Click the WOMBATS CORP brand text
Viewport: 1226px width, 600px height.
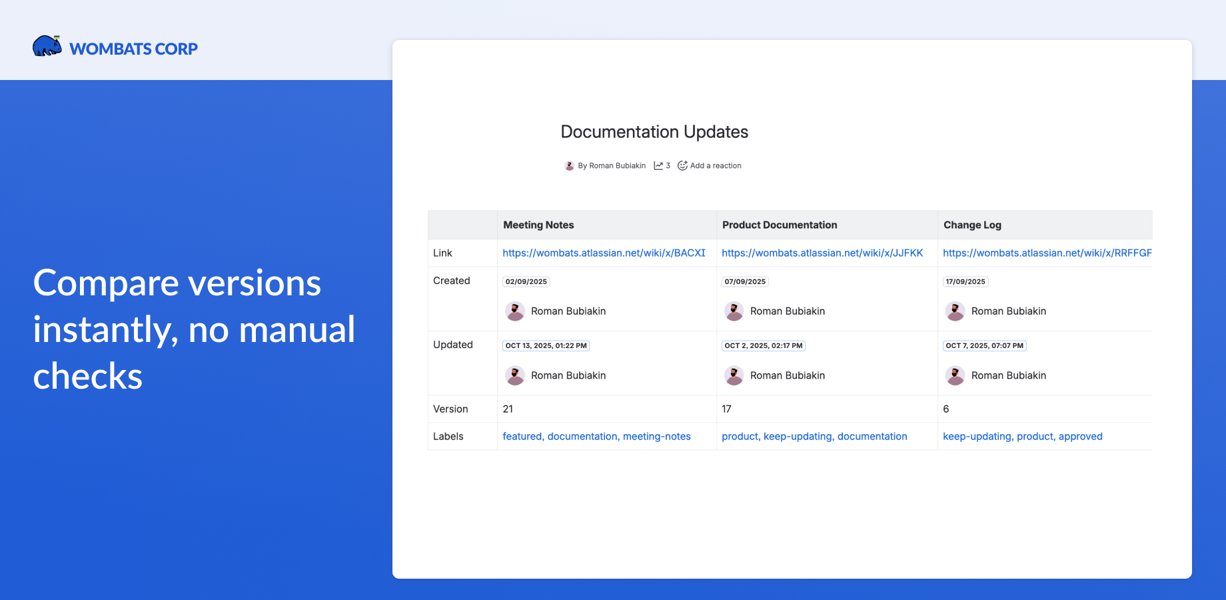(133, 48)
